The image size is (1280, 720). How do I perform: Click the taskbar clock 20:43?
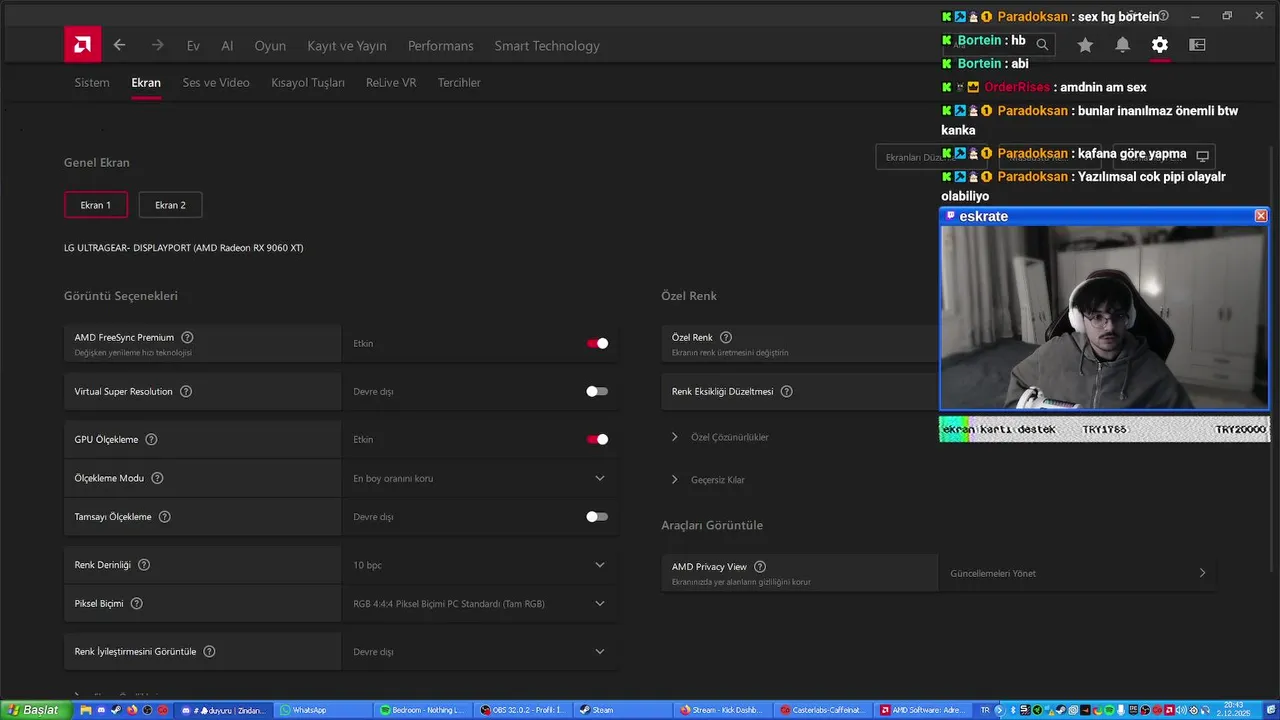click(1233, 710)
